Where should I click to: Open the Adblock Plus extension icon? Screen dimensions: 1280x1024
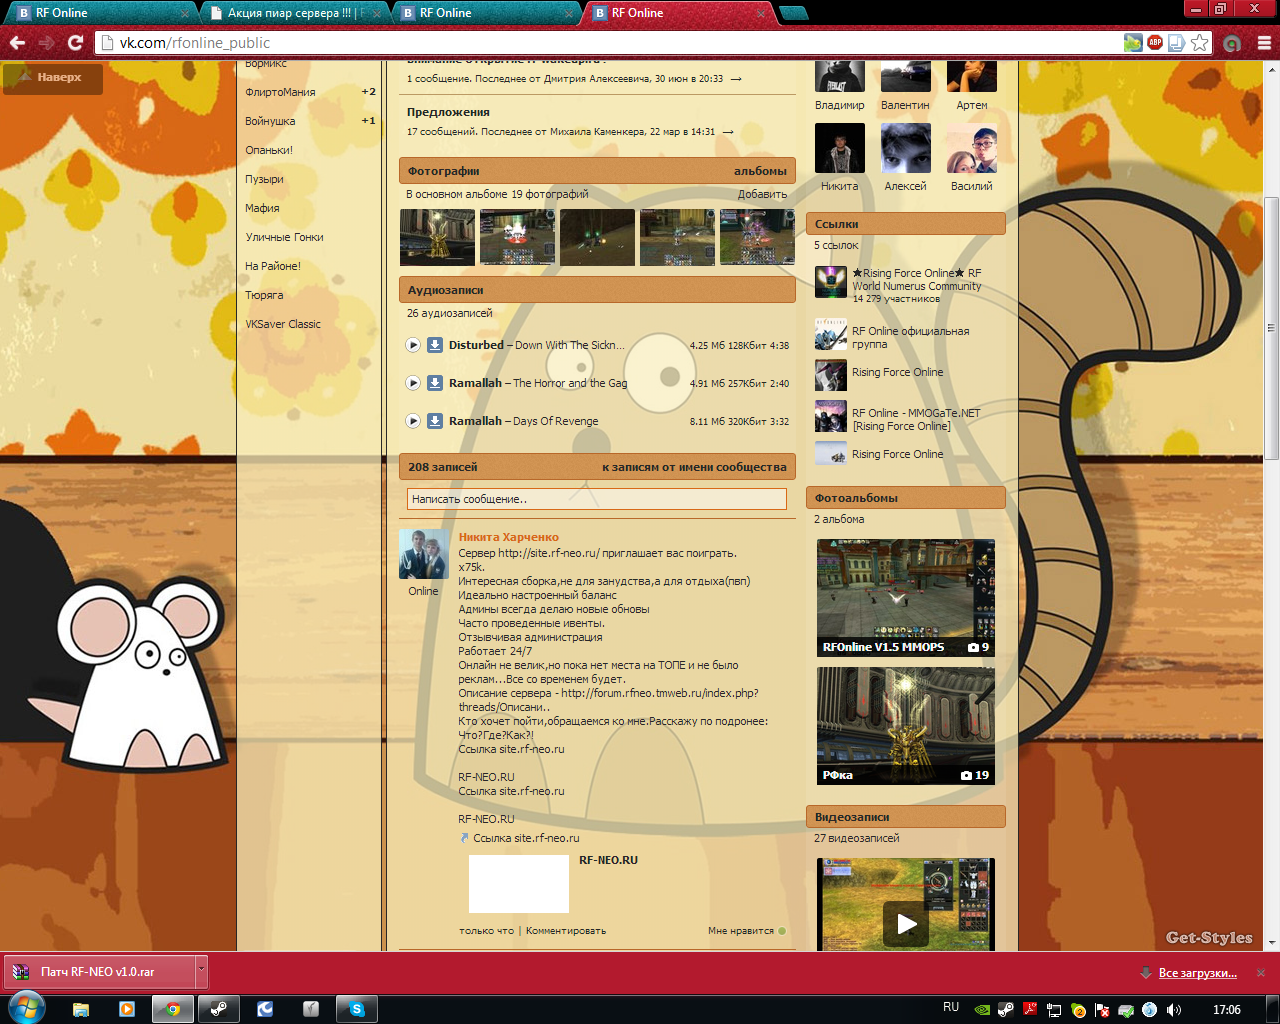tap(1155, 43)
